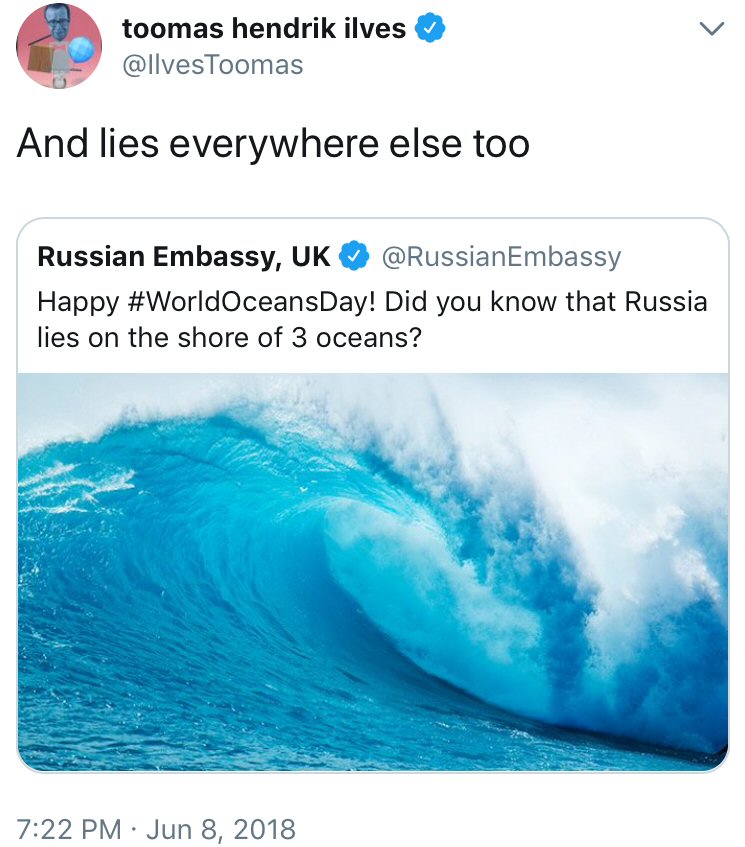The image size is (745, 847).
Task: Click the 7:22 PM timestamp
Action: pyautogui.click(x=70, y=828)
